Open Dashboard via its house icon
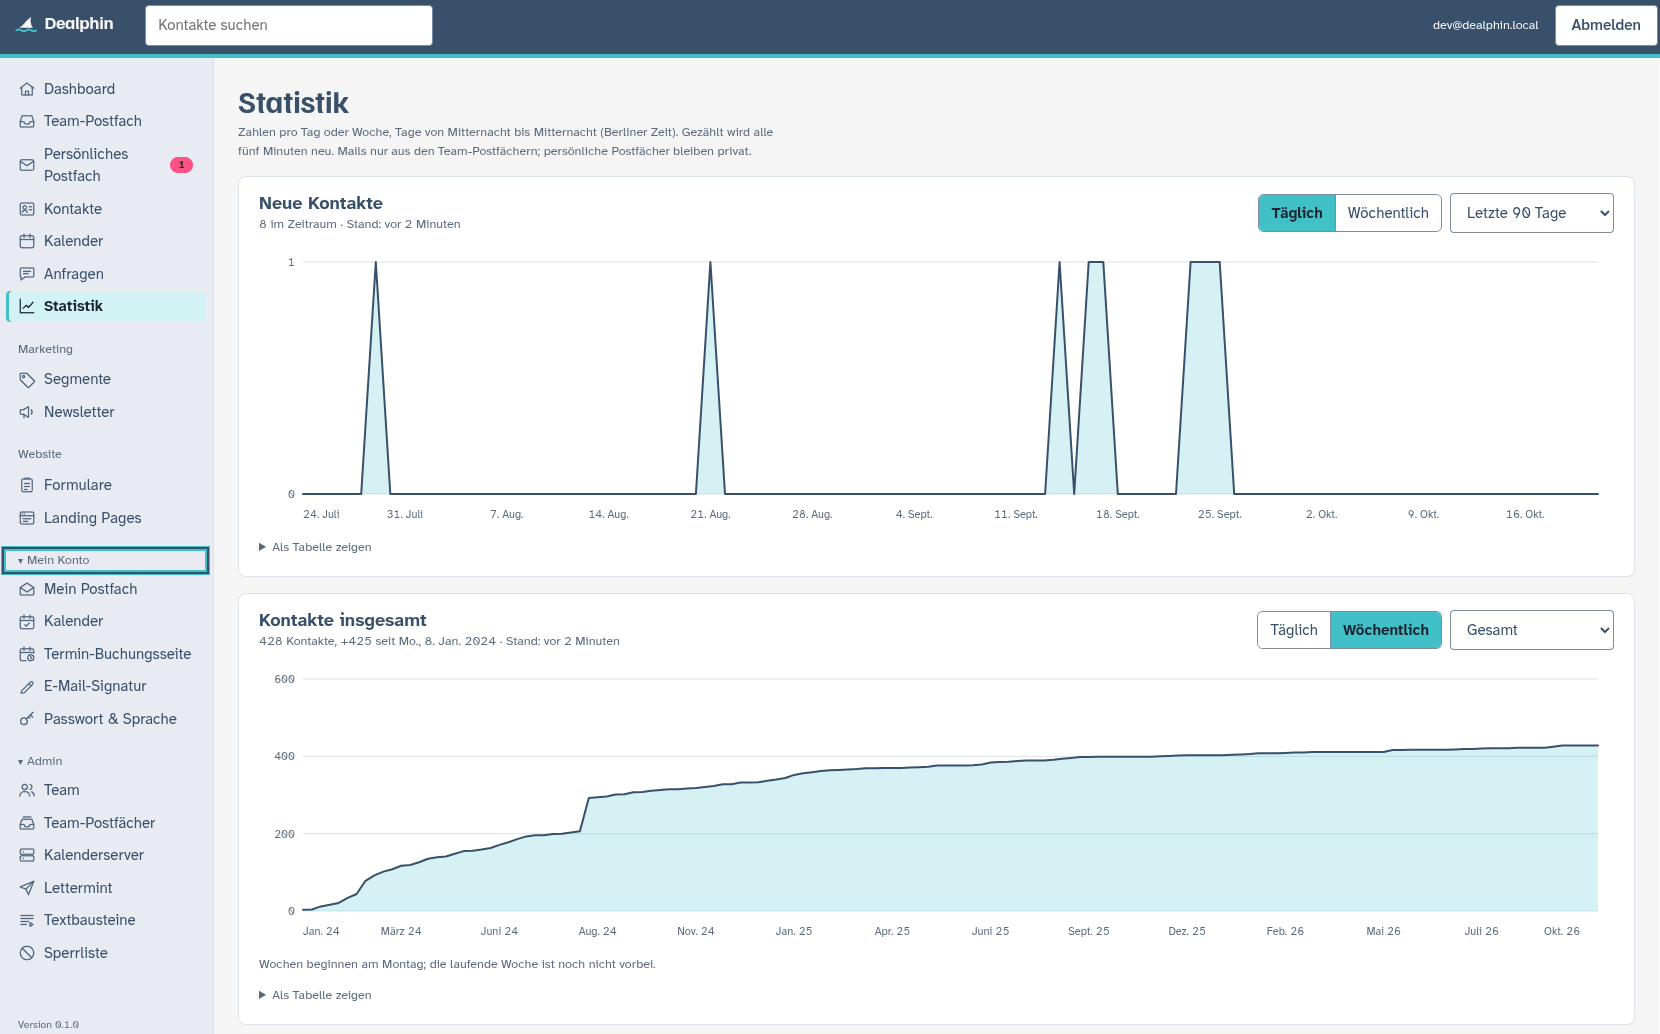Viewport: 1660px width, 1034px height. (x=27, y=89)
